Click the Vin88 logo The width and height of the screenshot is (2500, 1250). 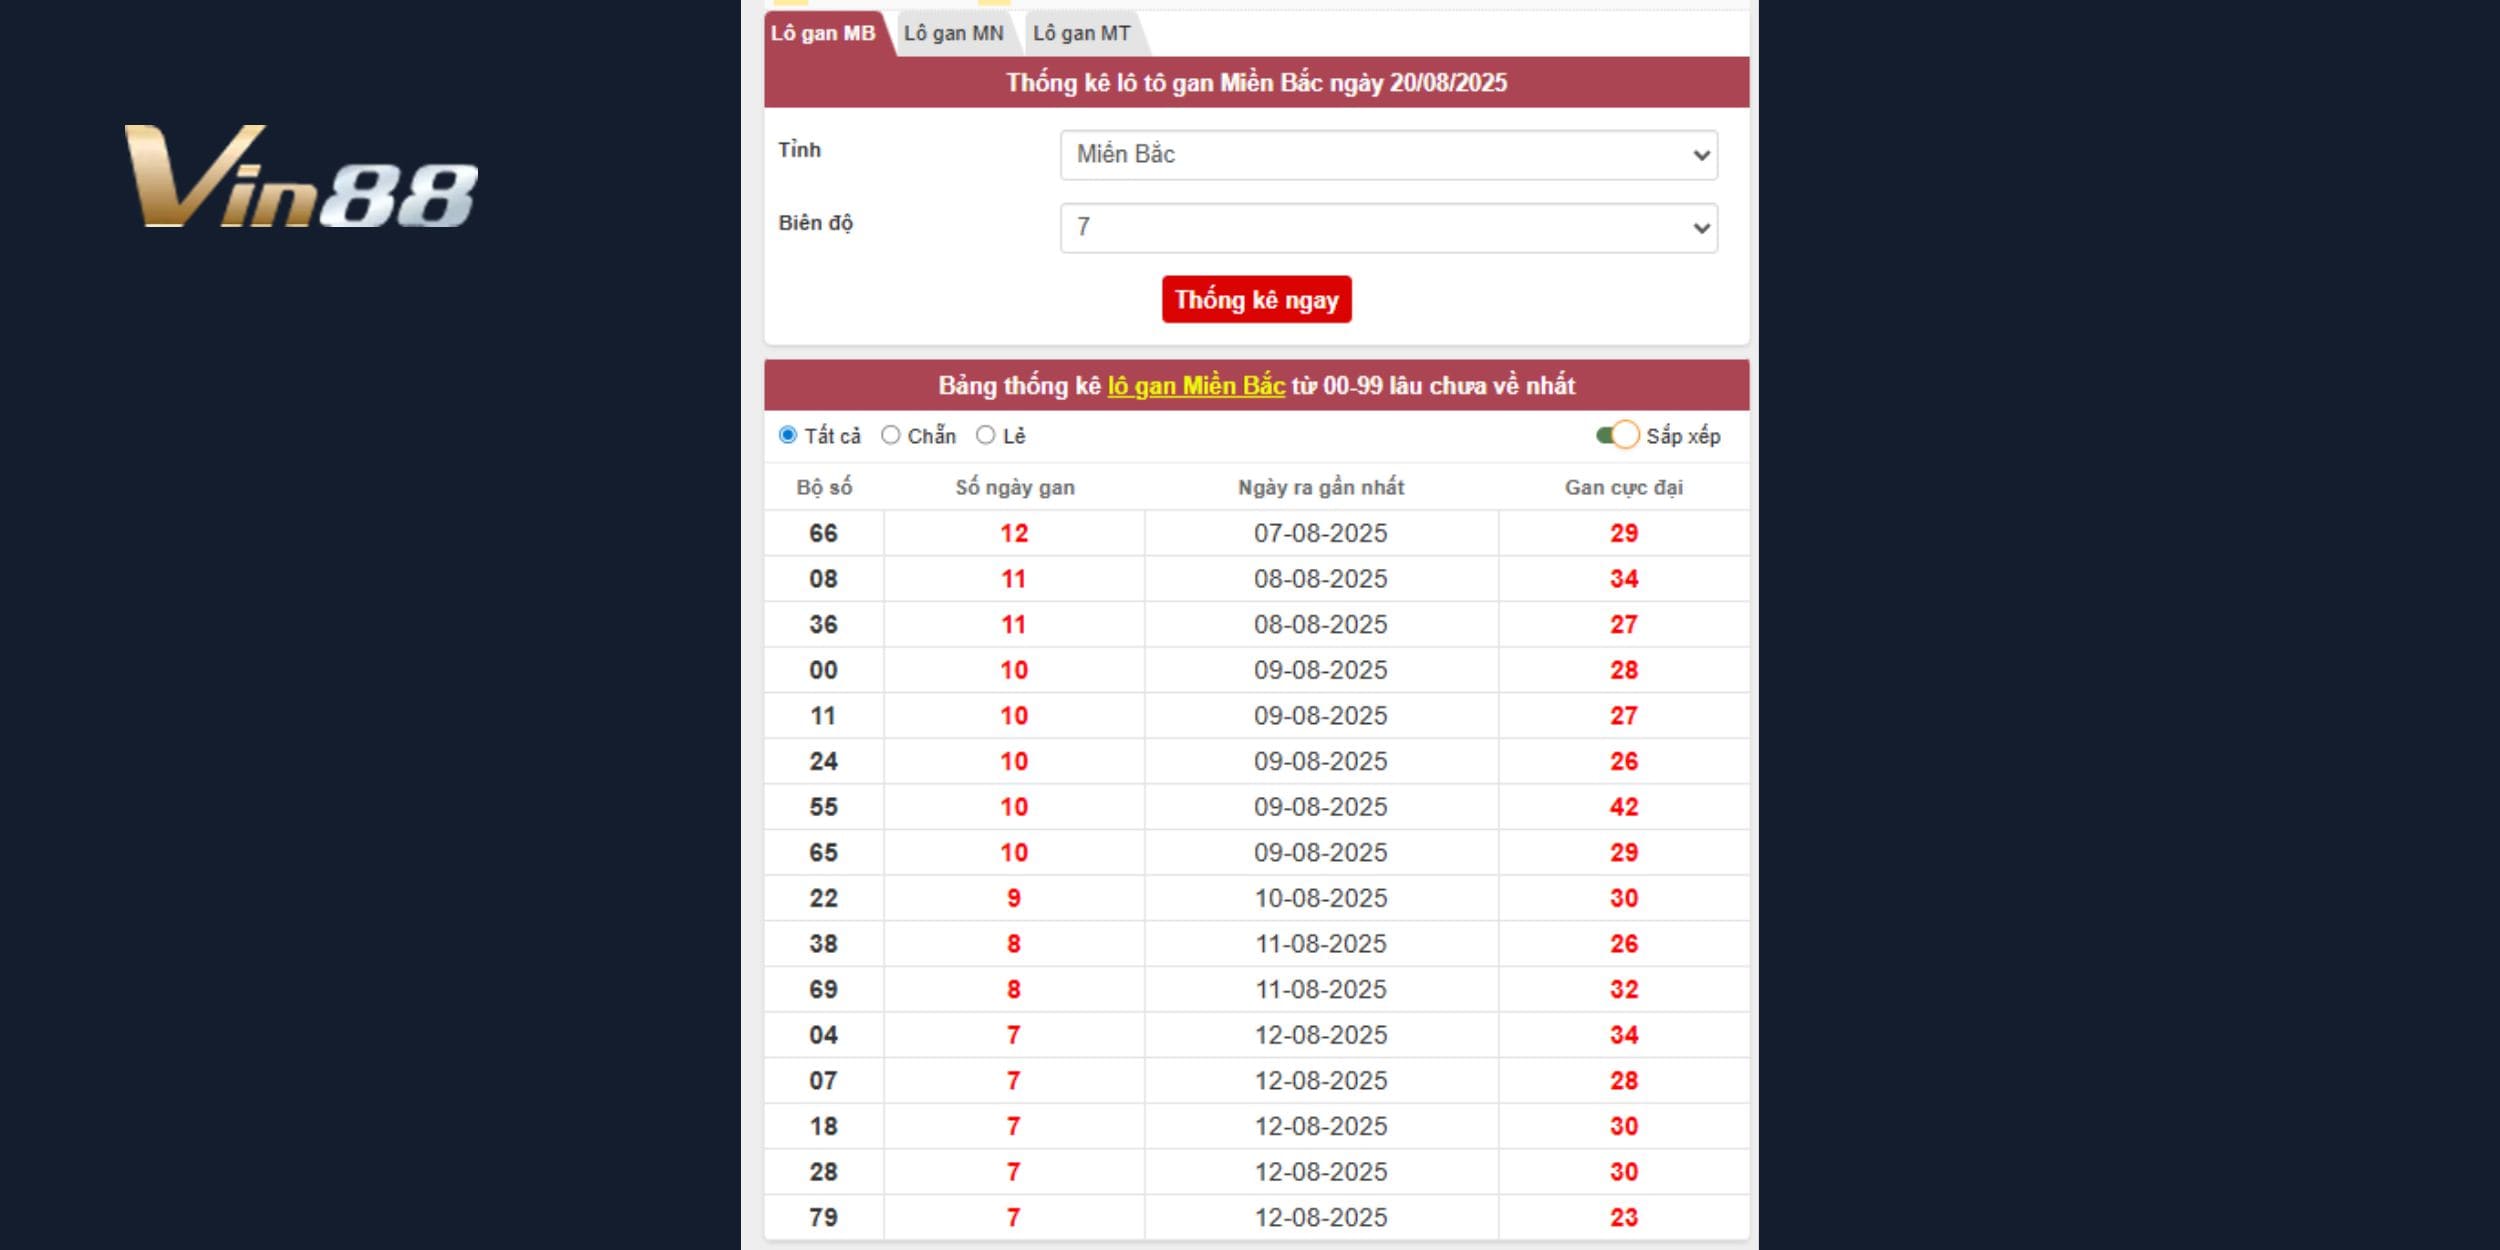point(300,177)
